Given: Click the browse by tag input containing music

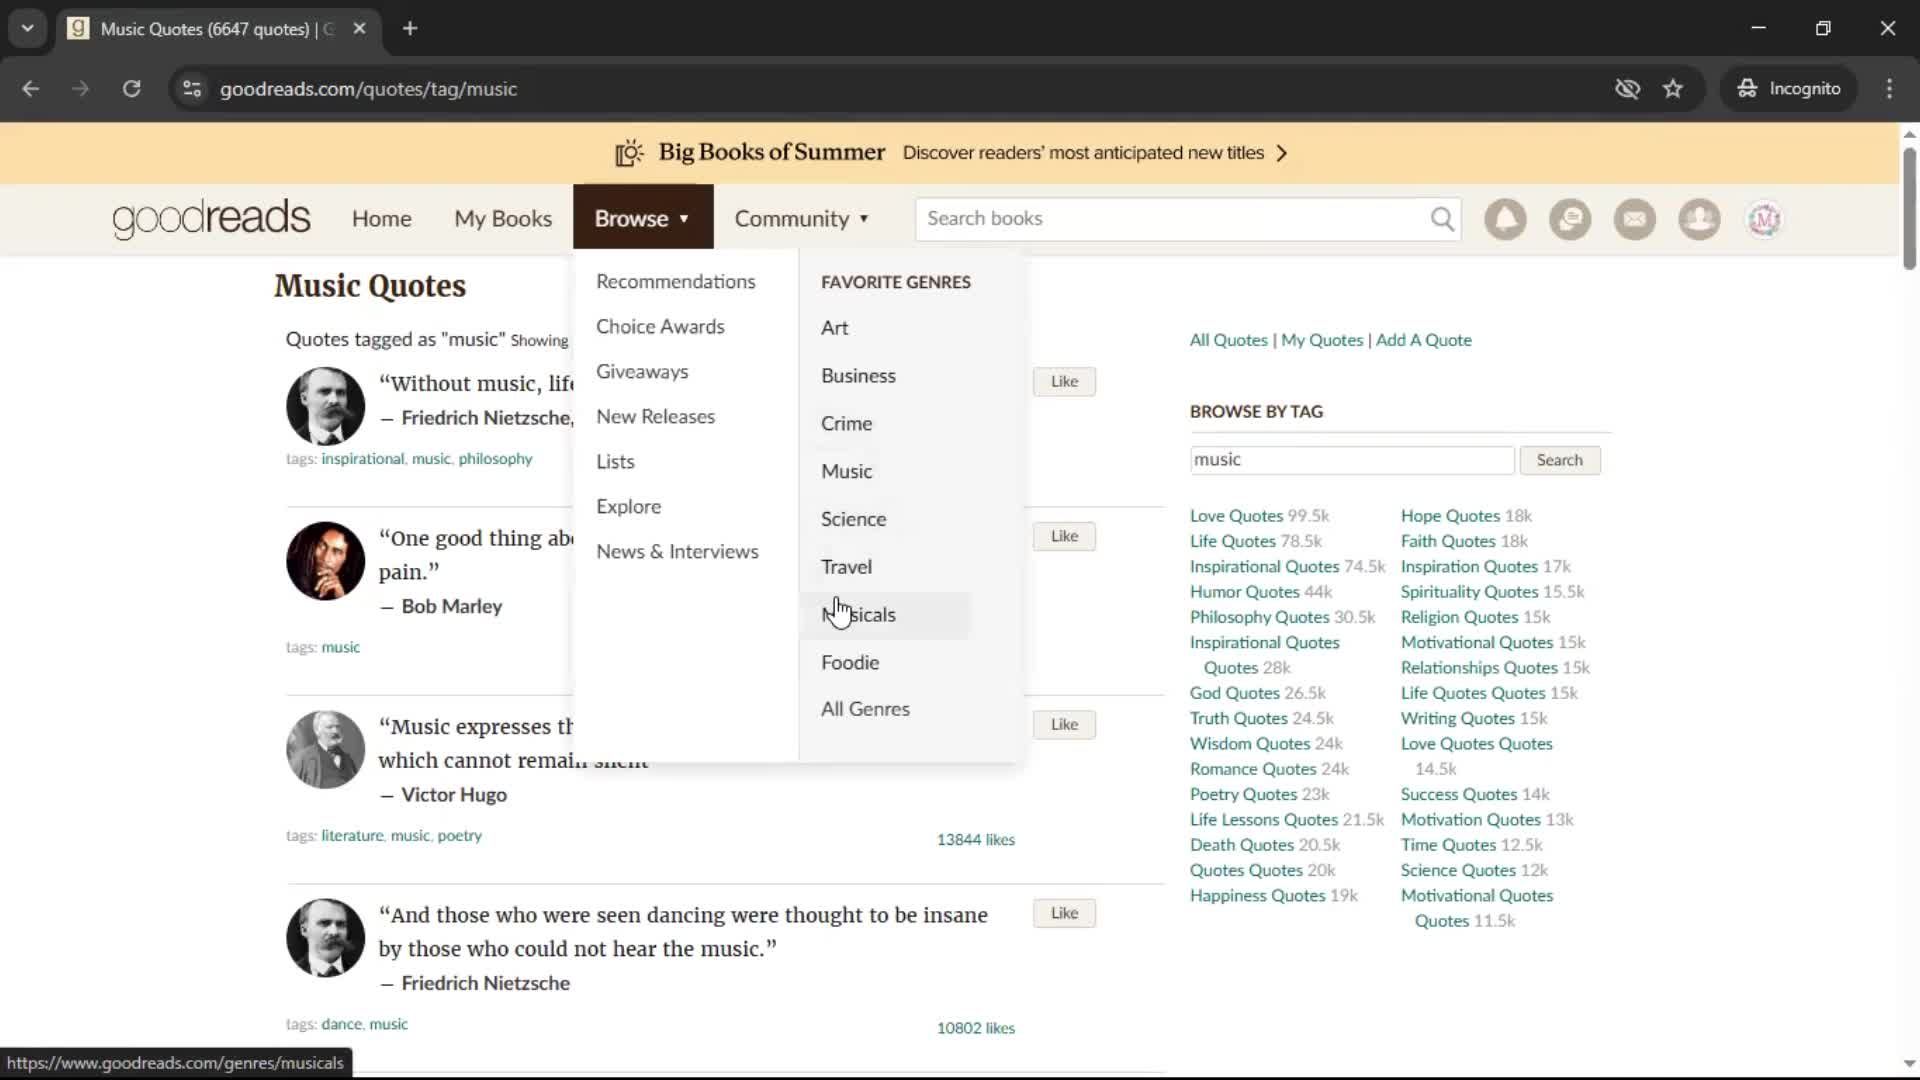Looking at the screenshot, I should 1352,460.
